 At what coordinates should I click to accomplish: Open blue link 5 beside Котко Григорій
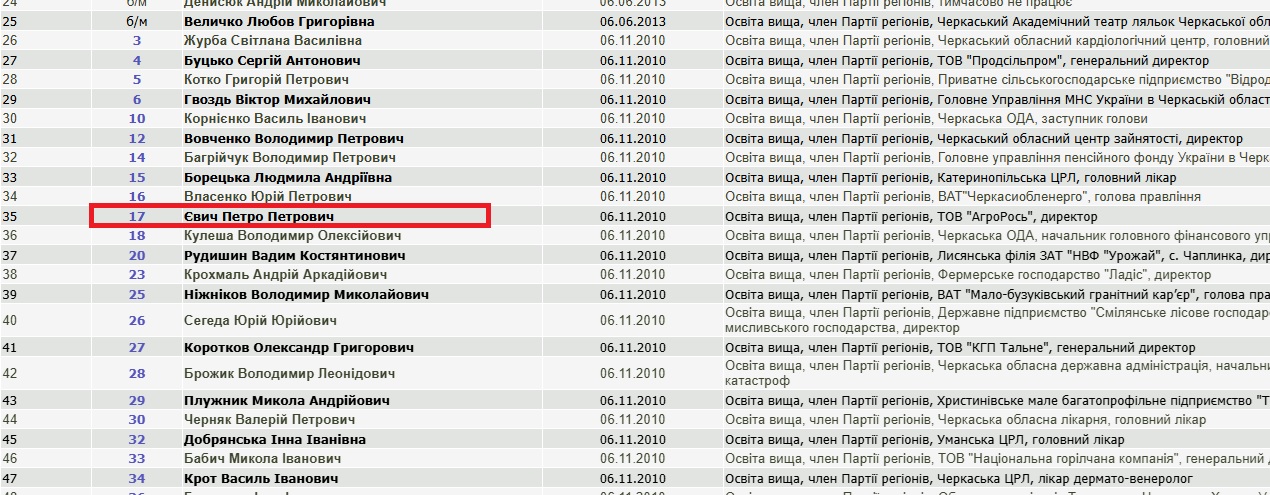tap(137, 80)
